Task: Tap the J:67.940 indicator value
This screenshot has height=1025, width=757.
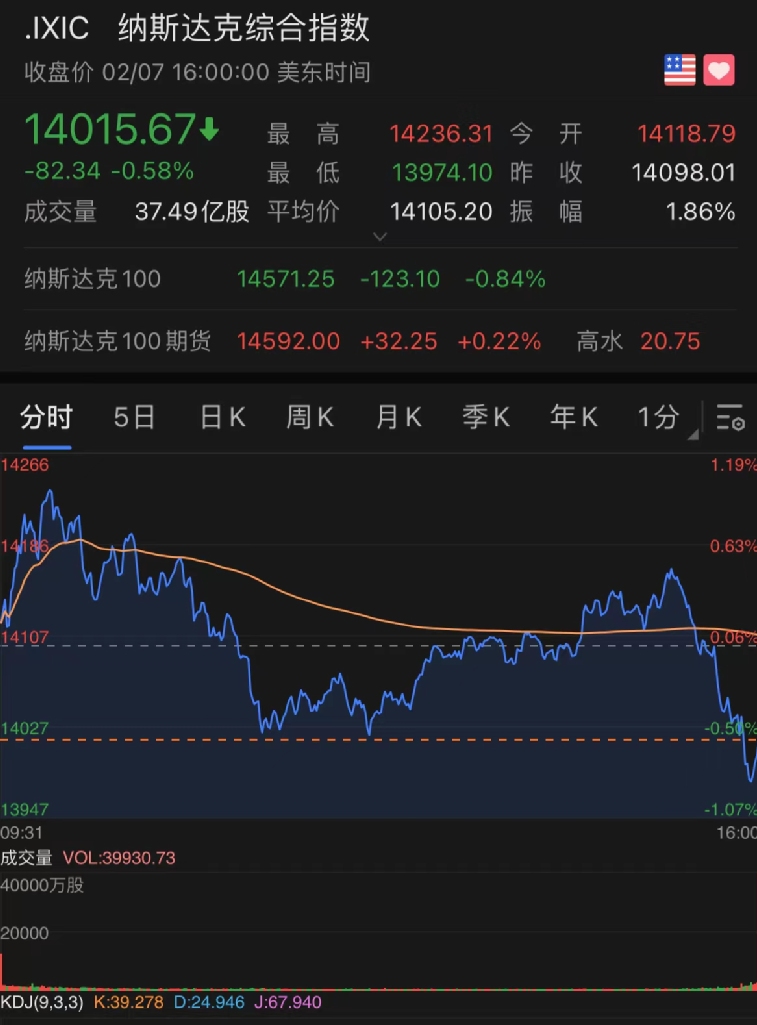Action: tap(288, 1002)
